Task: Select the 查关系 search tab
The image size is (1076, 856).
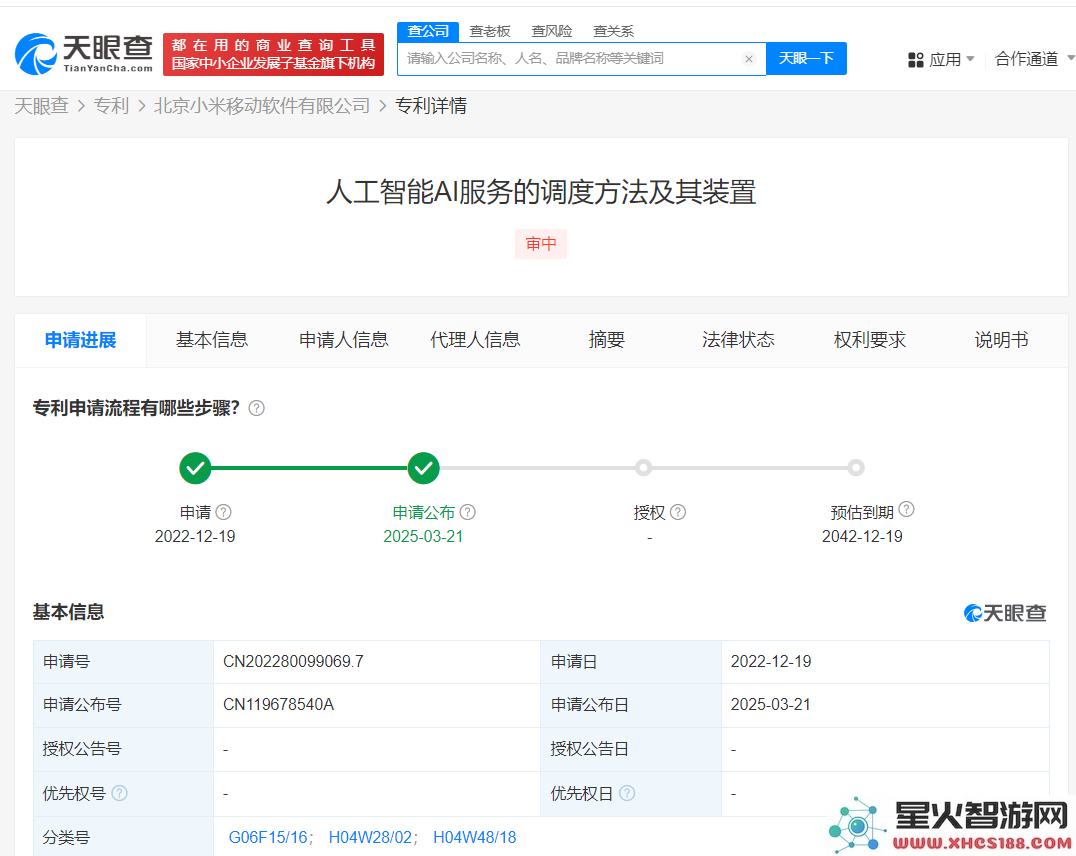Action: (613, 31)
